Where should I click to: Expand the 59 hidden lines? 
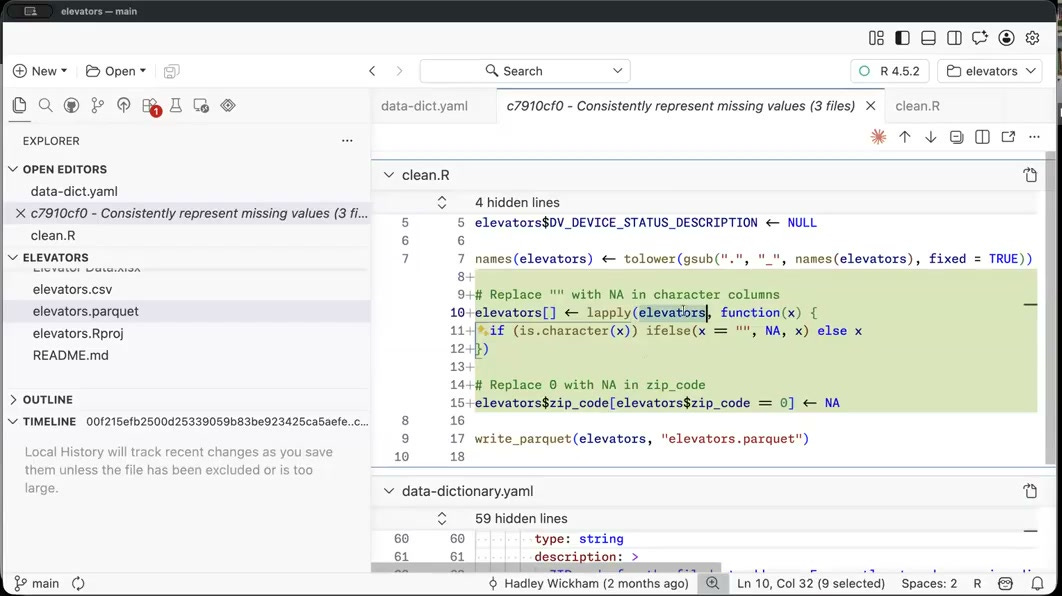442,519
